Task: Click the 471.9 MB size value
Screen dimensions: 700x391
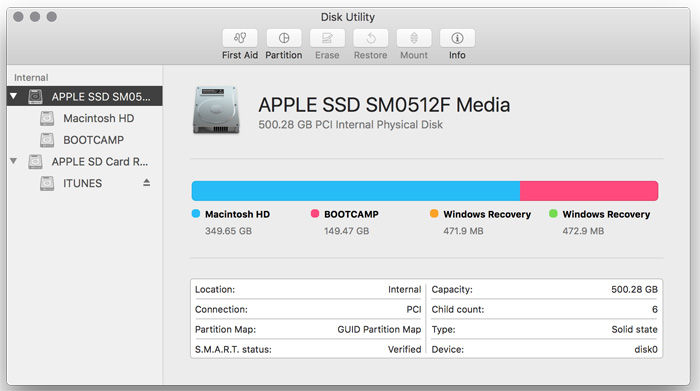Action: (463, 231)
